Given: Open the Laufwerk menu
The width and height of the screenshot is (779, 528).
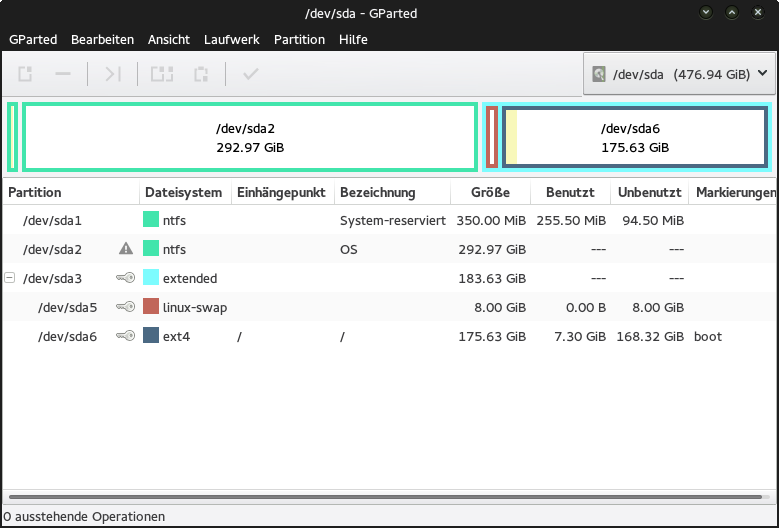Looking at the screenshot, I should [232, 40].
